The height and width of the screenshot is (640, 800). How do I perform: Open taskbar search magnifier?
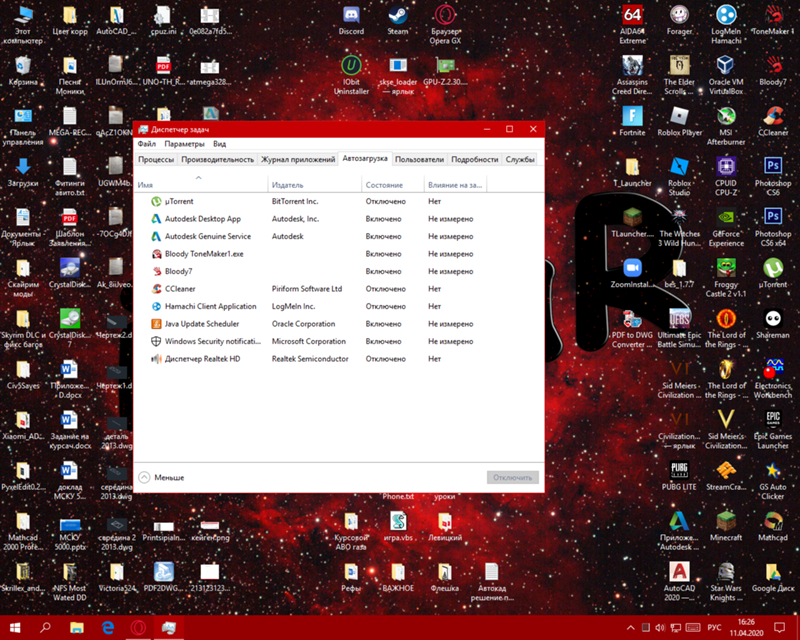(x=45, y=627)
